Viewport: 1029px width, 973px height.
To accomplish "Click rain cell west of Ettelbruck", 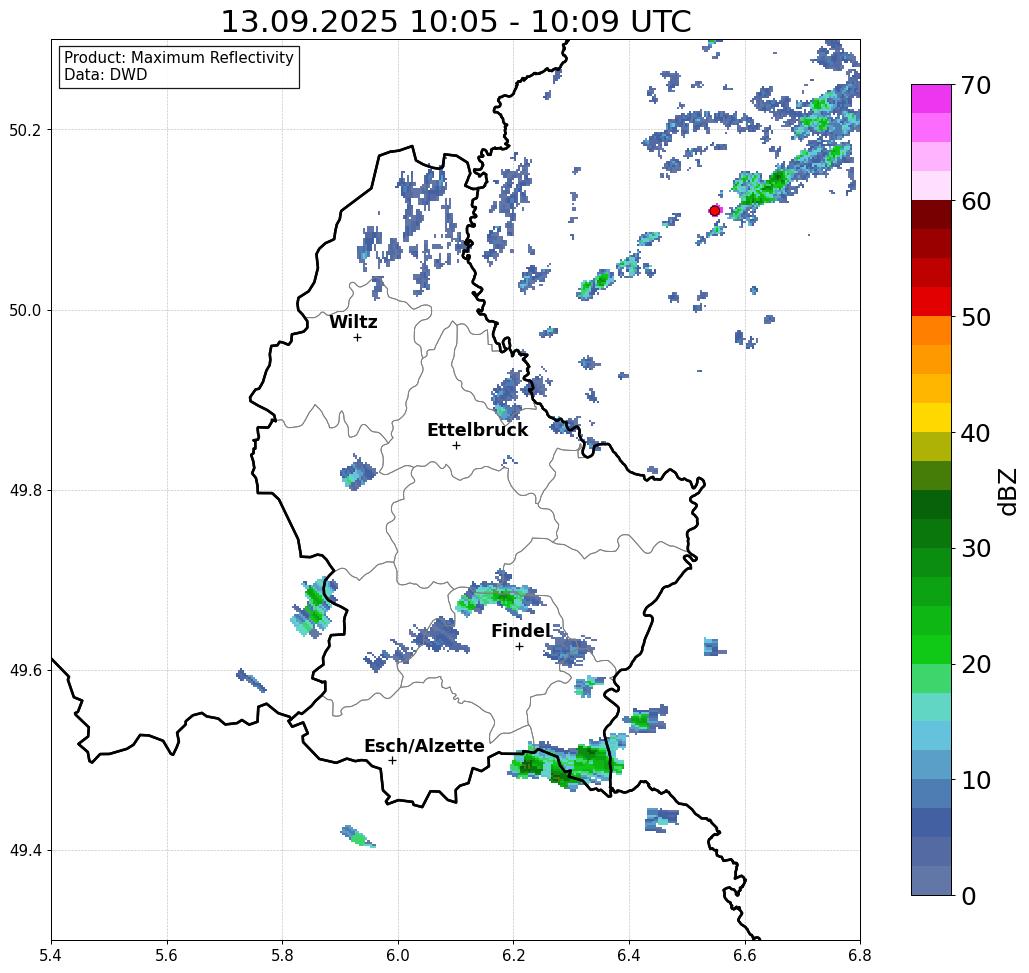I will click(x=358, y=472).
